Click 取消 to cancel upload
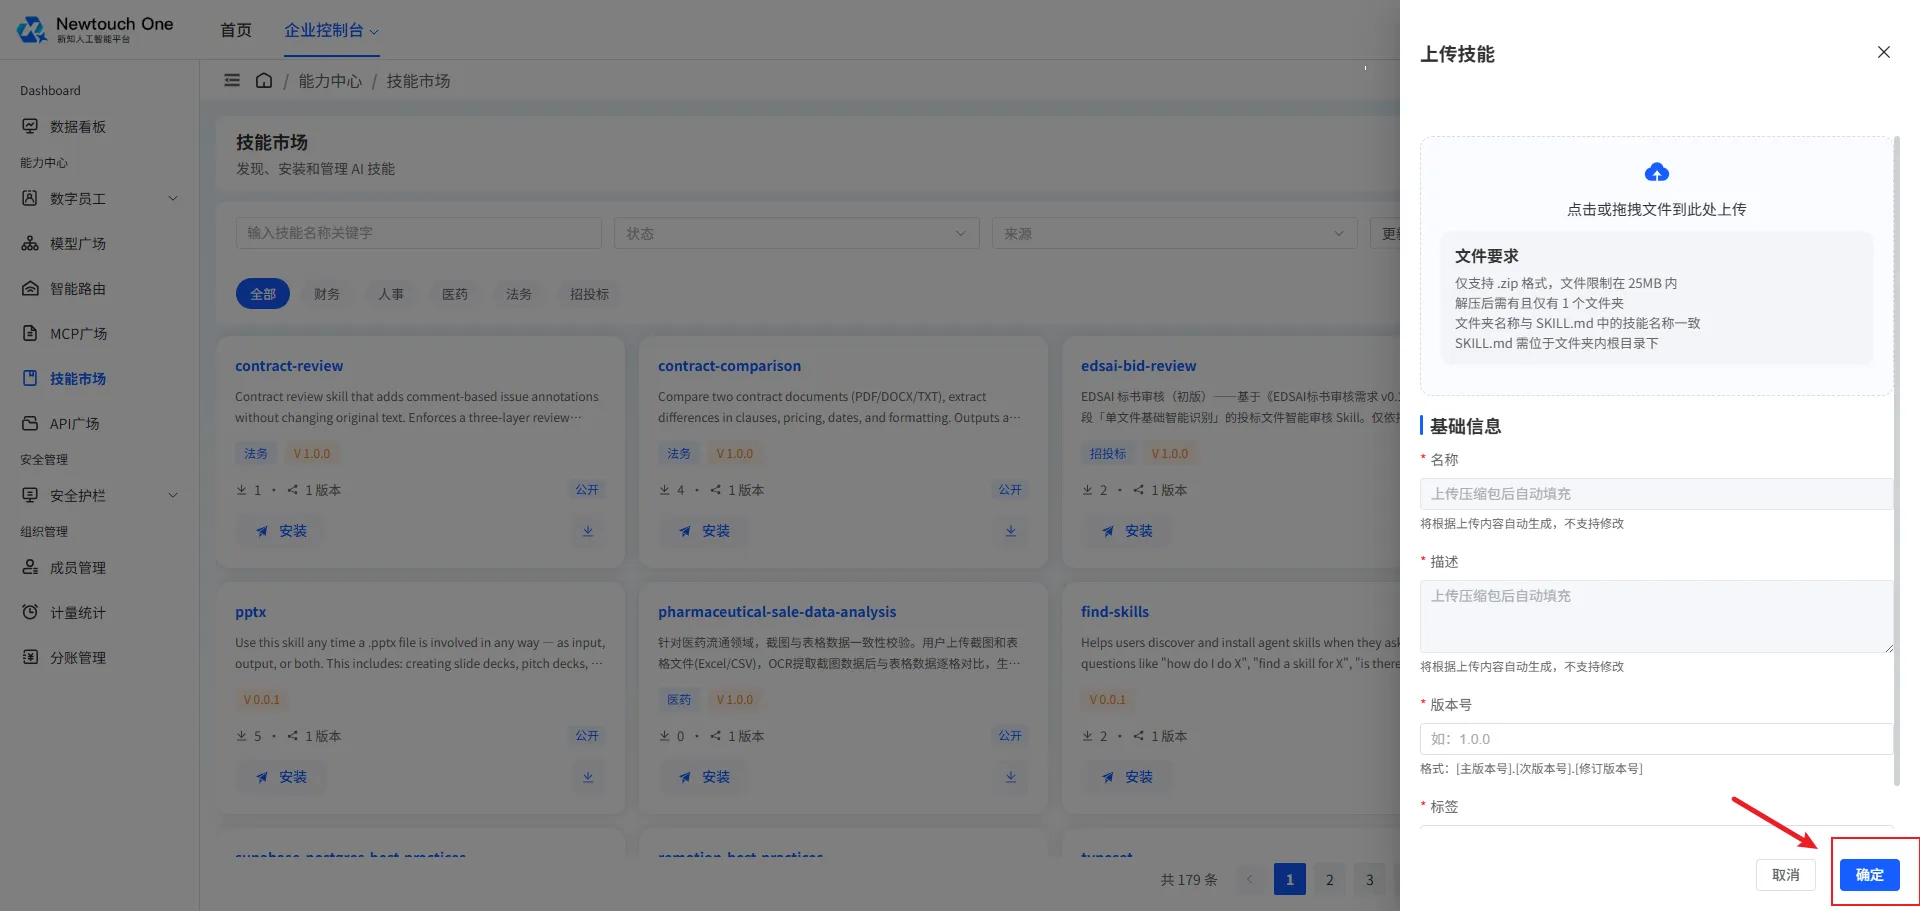1920x911 pixels. tap(1786, 875)
